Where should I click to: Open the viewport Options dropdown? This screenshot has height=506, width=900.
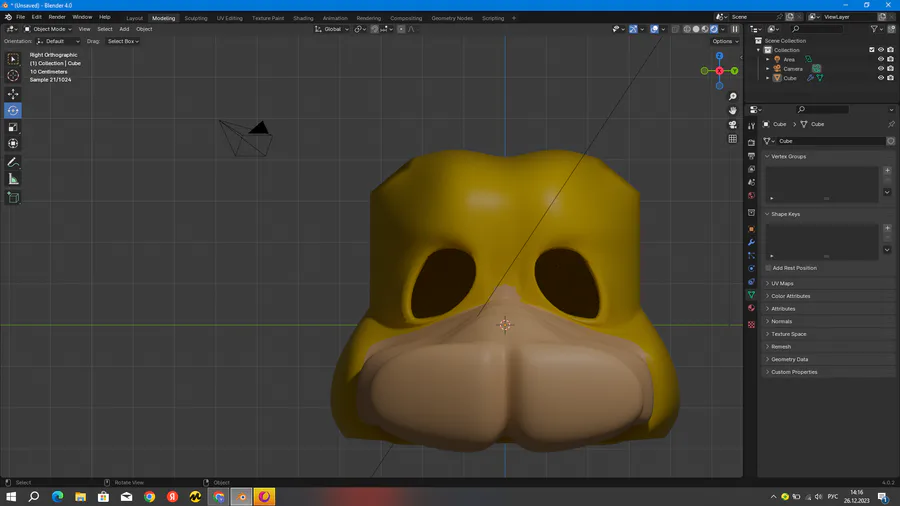[725, 41]
